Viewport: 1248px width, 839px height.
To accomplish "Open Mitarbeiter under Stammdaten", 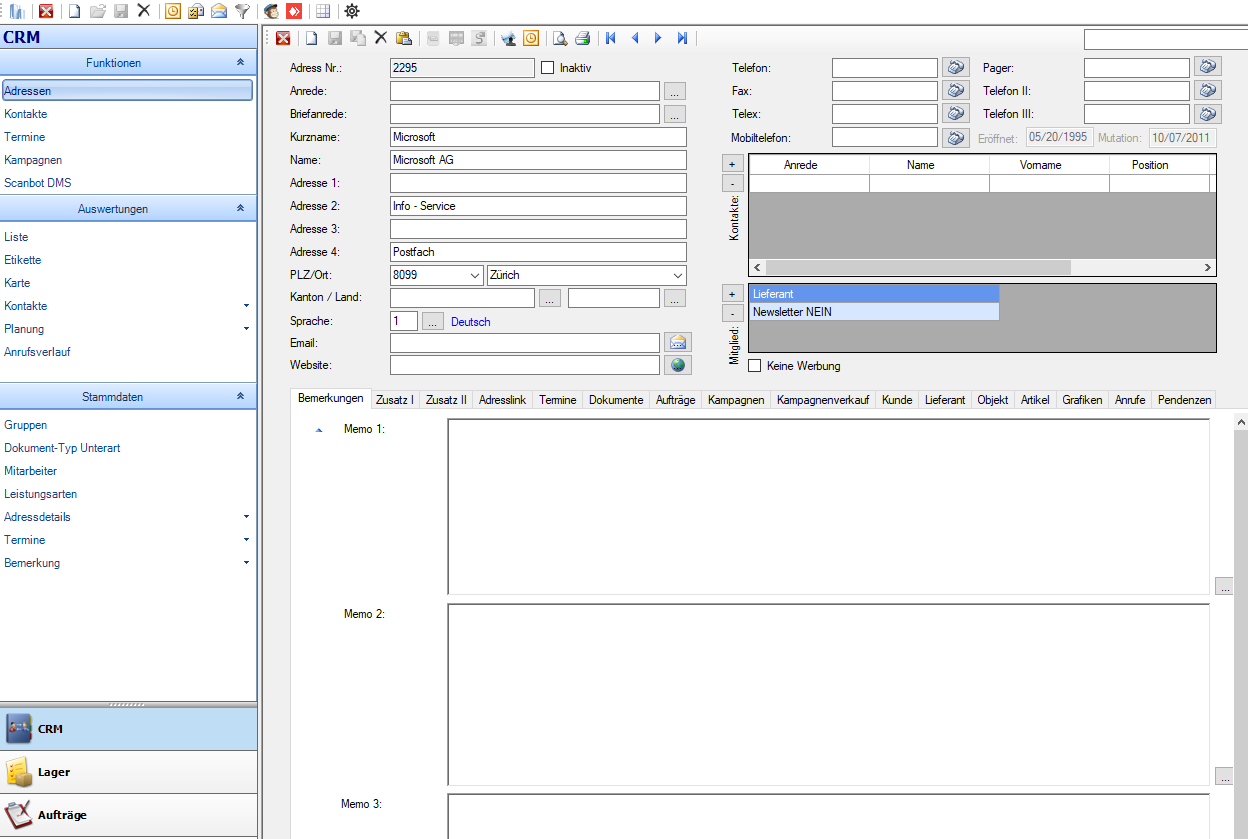I will (31, 471).
